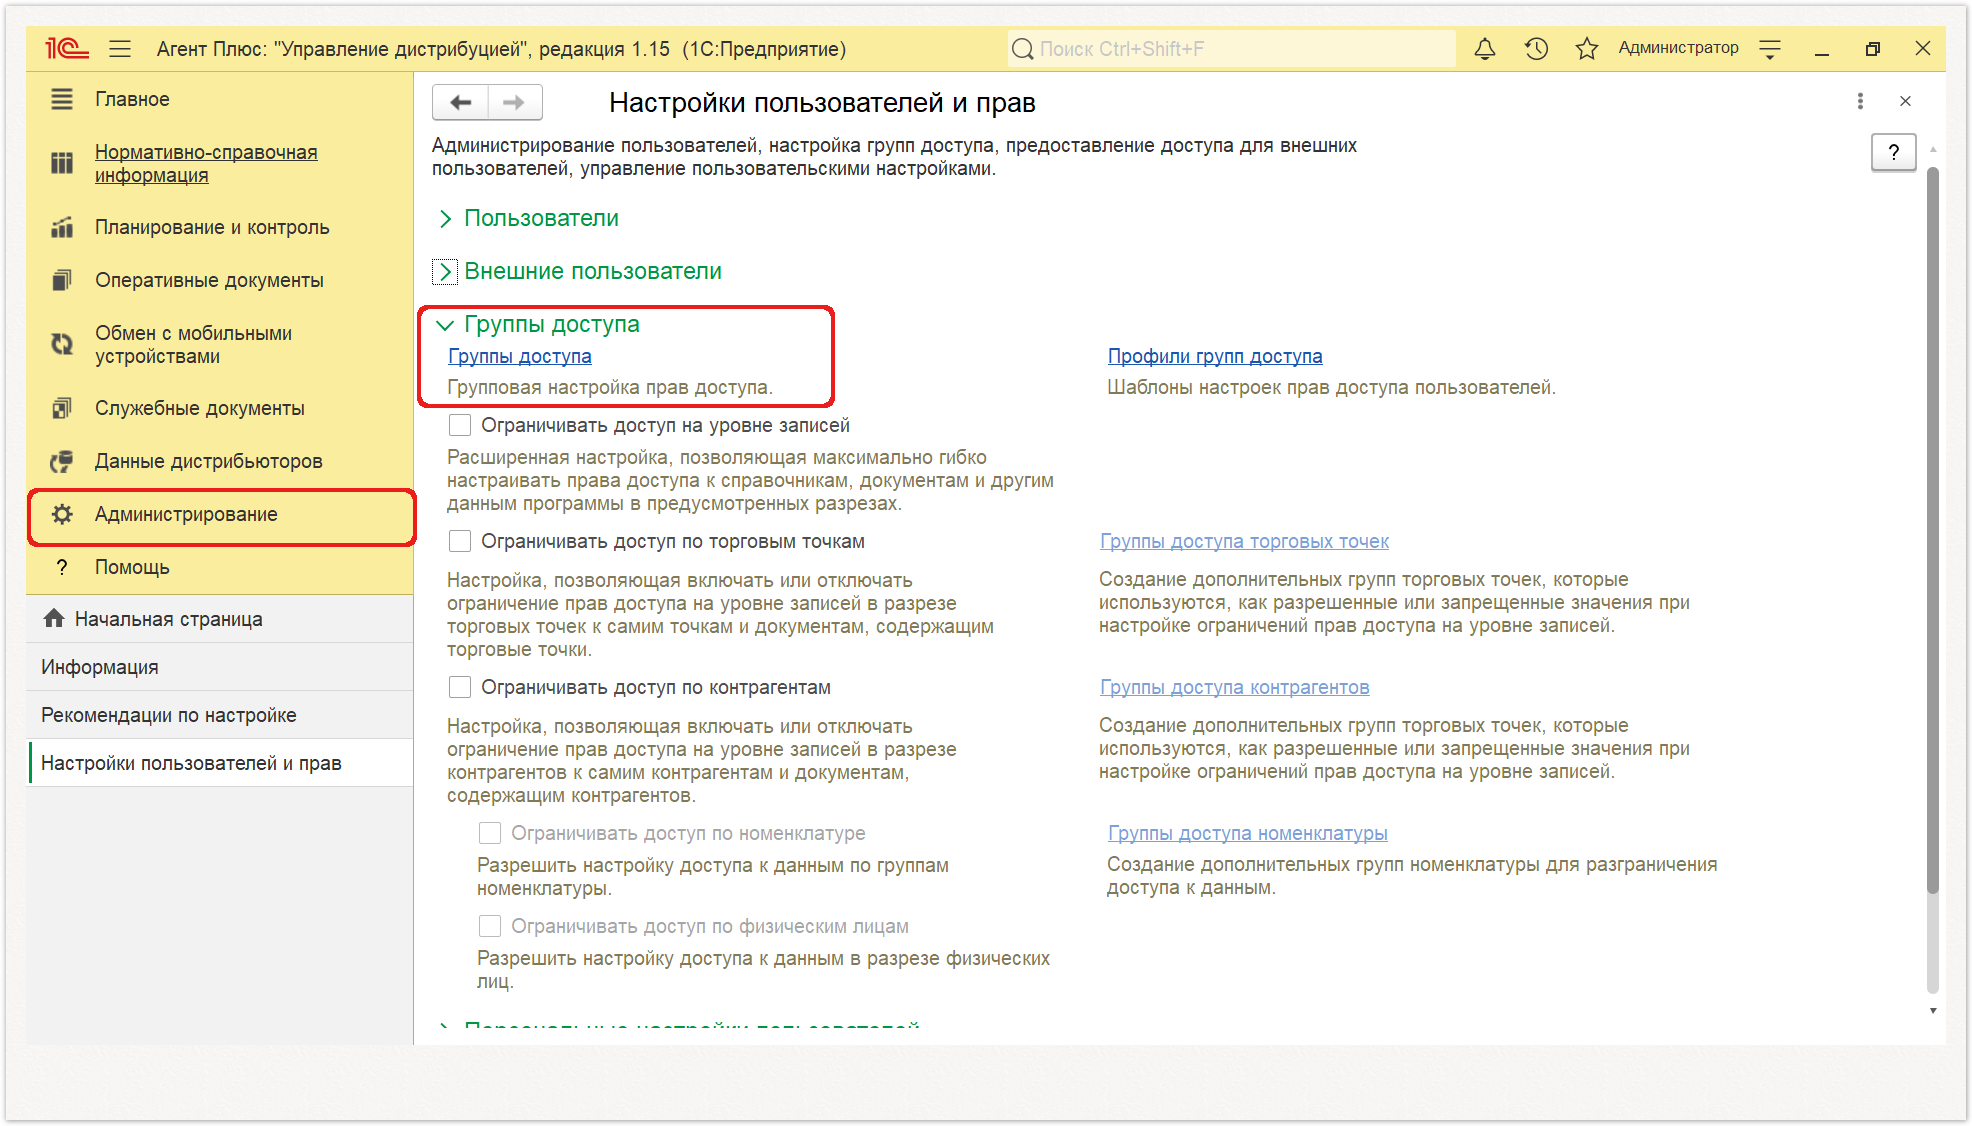Toggle Ограничивать доступ по номенклатуре checkbox
Screen dimensions: 1972x1126
tap(490, 833)
